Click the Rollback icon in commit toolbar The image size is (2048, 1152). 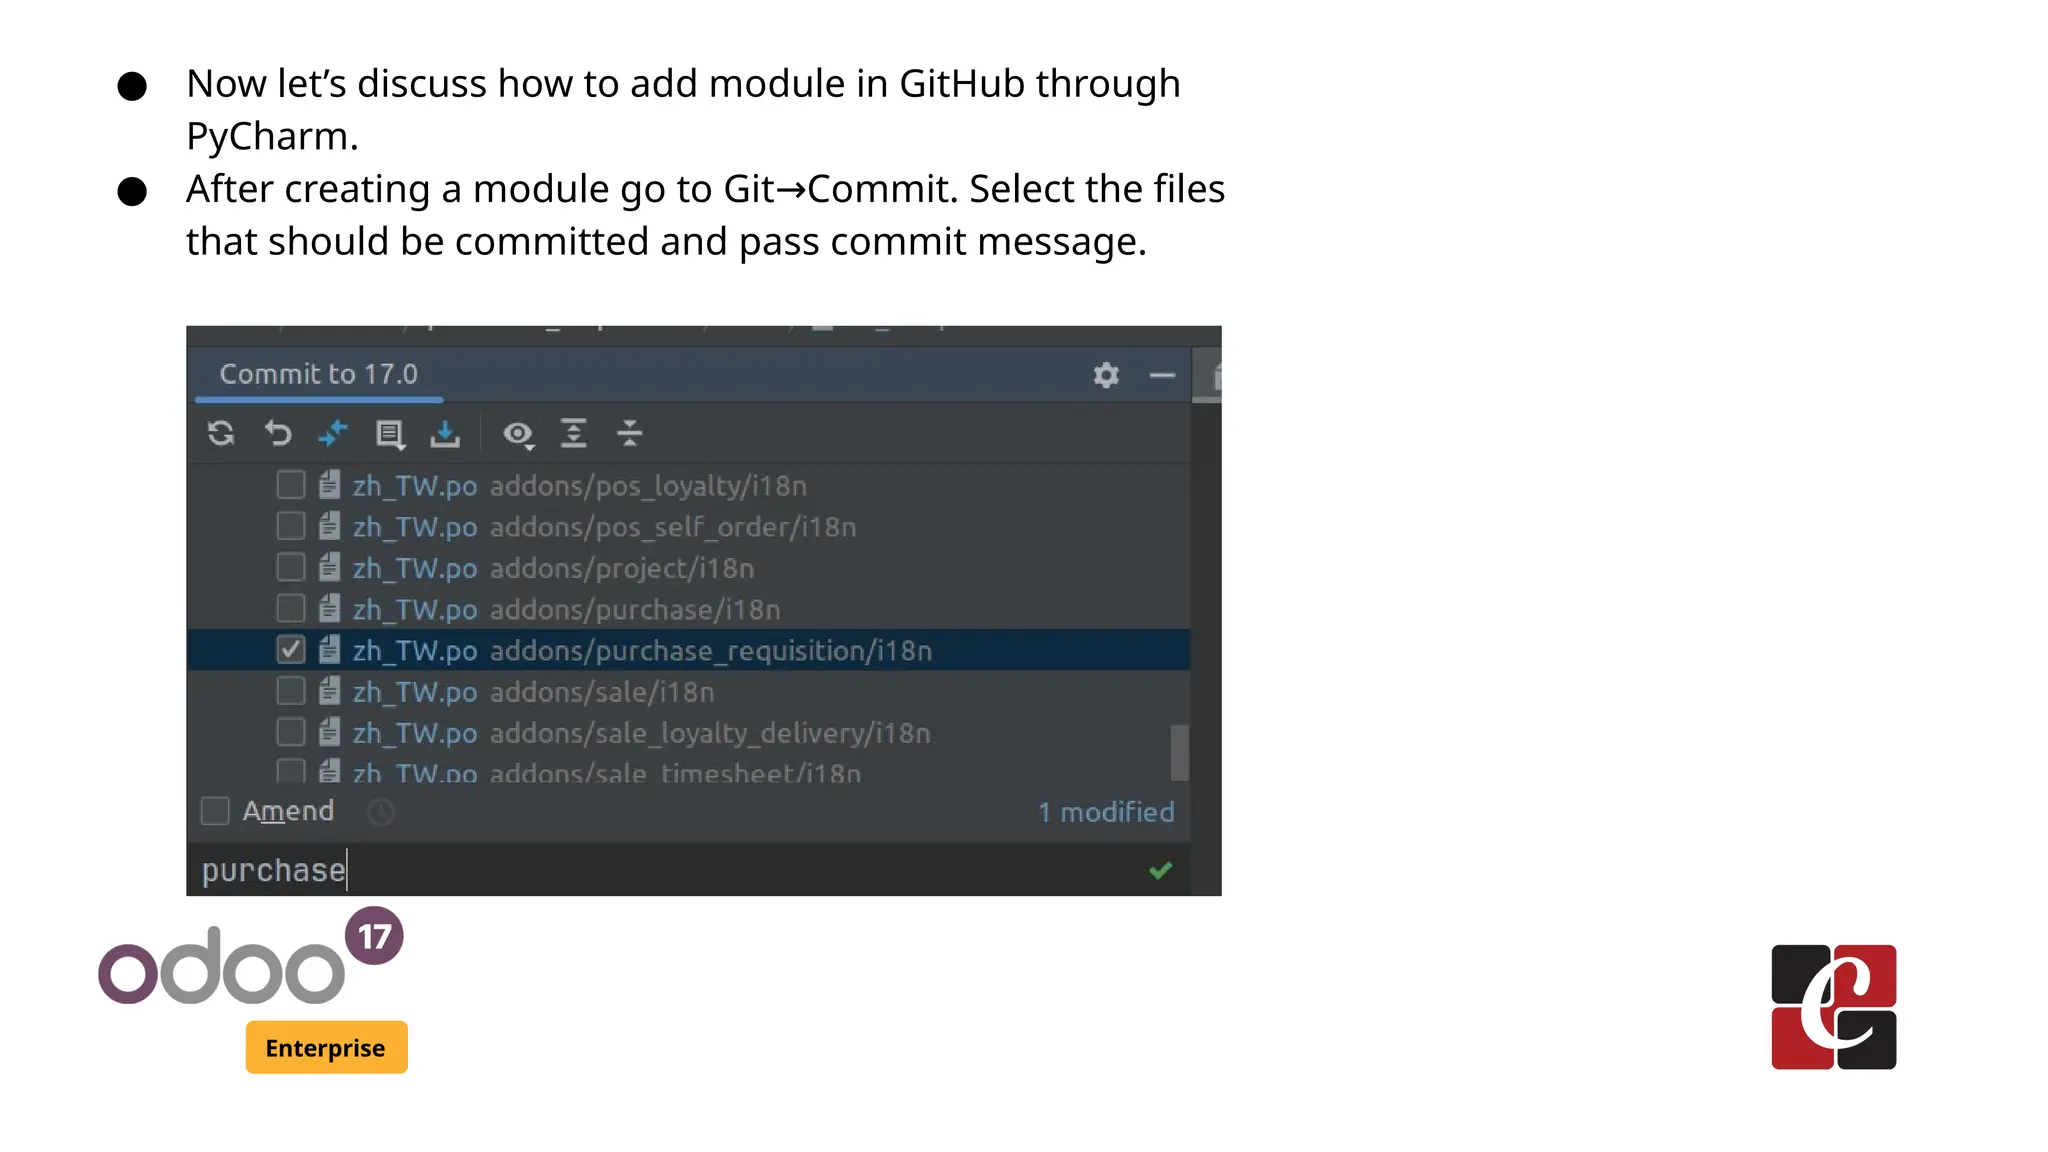pyautogui.click(x=278, y=433)
